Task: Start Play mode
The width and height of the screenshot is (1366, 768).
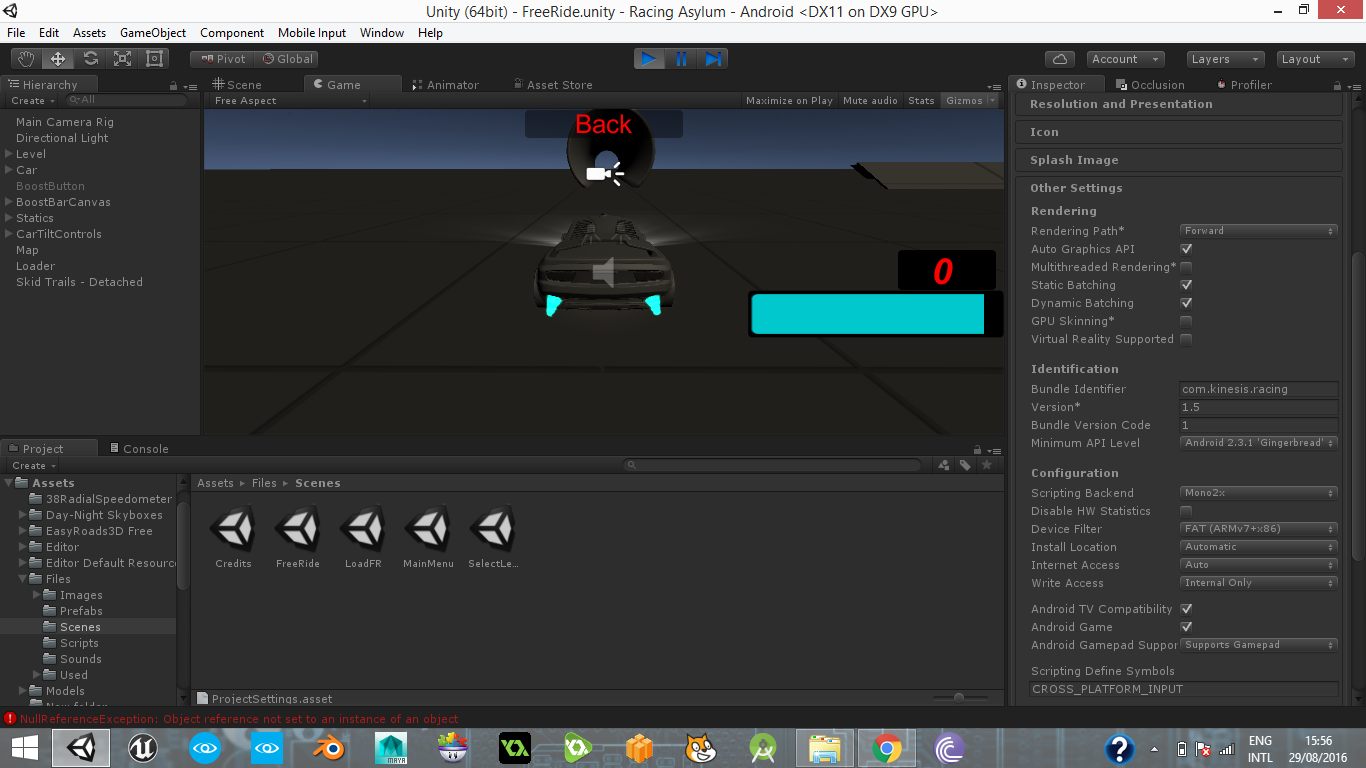Action: (x=649, y=59)
